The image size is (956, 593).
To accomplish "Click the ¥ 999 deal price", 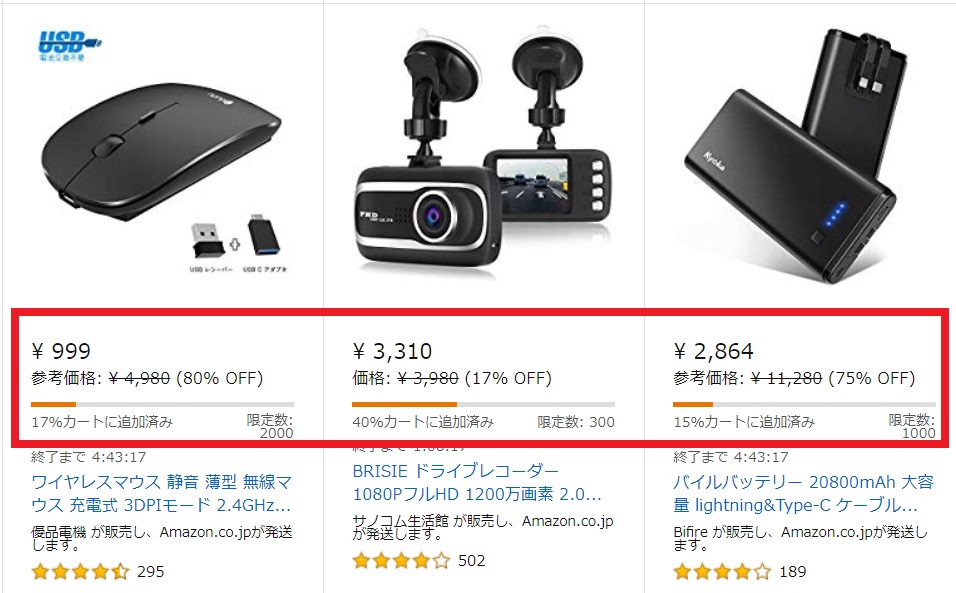I will pyautogui.click(x=61, y=351).
